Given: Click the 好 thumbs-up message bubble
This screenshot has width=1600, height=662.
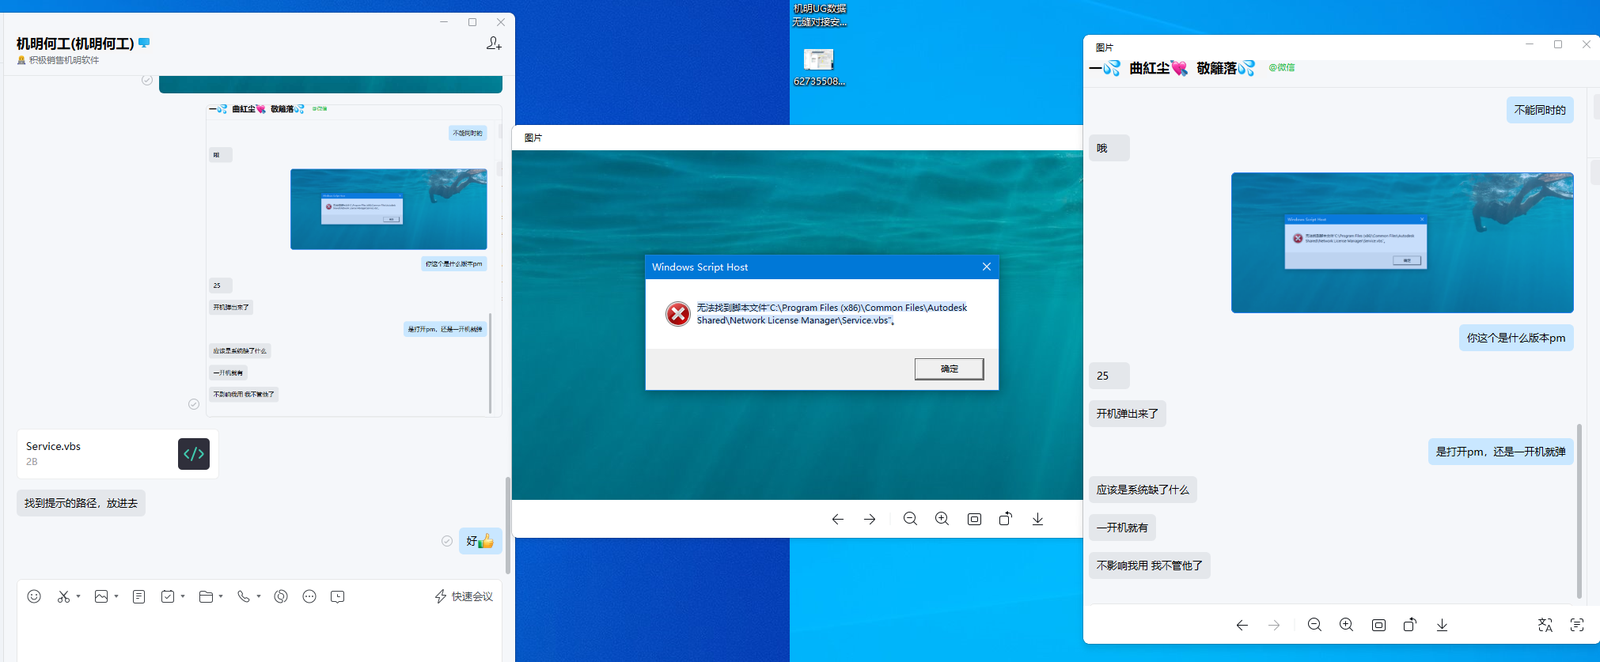Looking at the screenshot, I should point(480,541).
